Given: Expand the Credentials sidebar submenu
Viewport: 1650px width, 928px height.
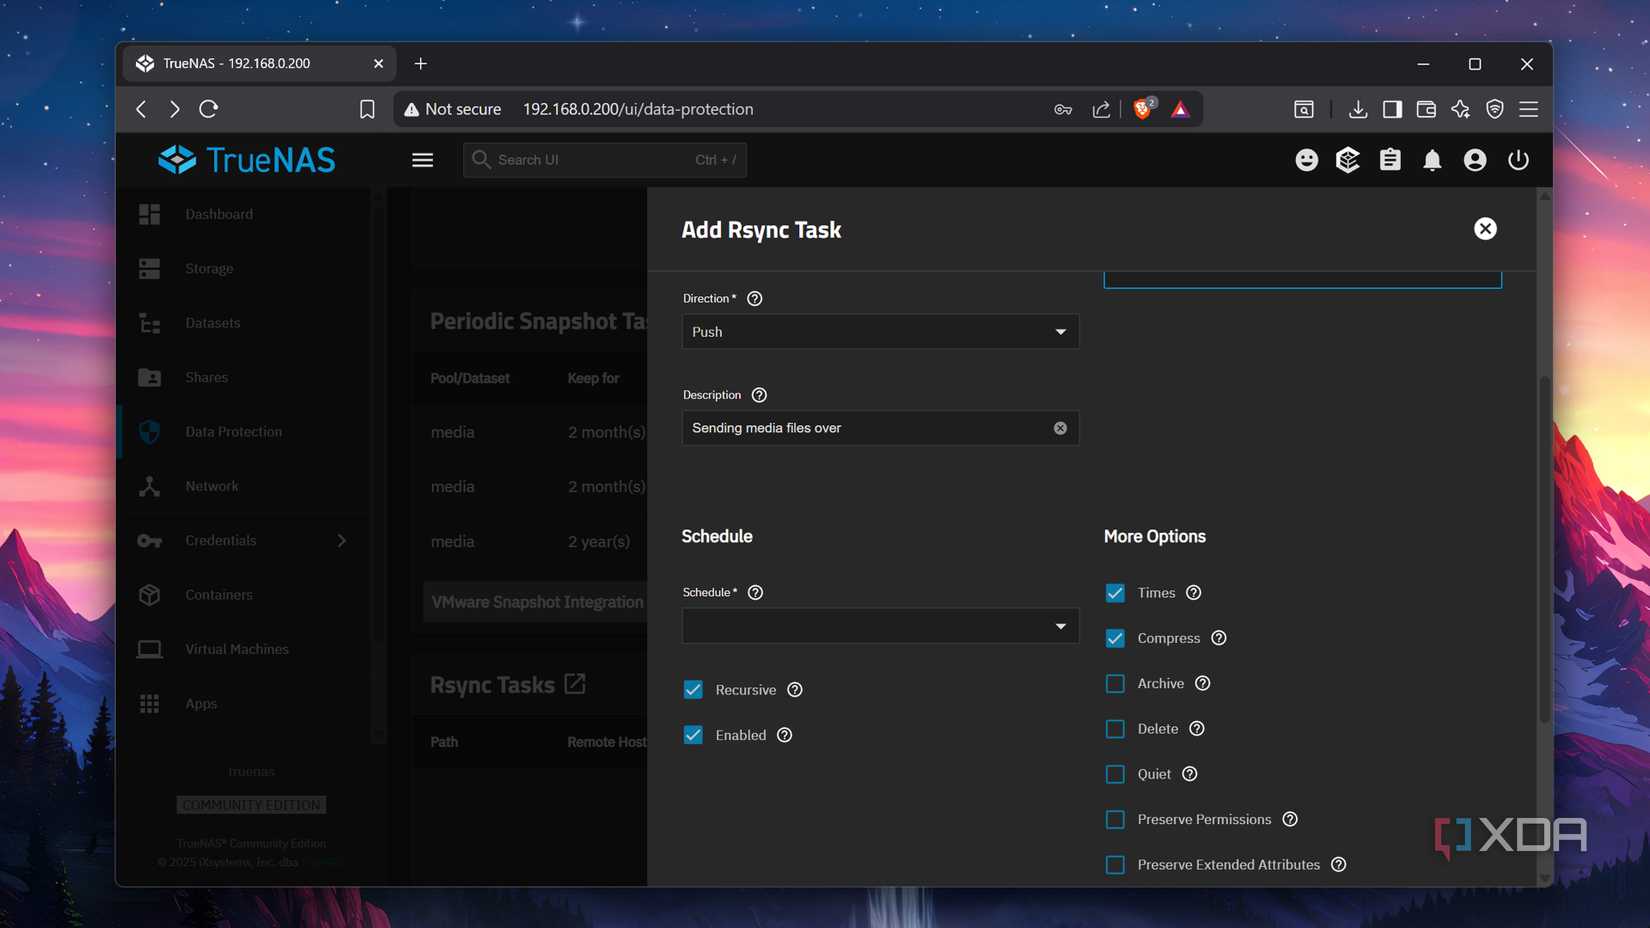Looking at the screenshot, I should (x=342, y=541).
